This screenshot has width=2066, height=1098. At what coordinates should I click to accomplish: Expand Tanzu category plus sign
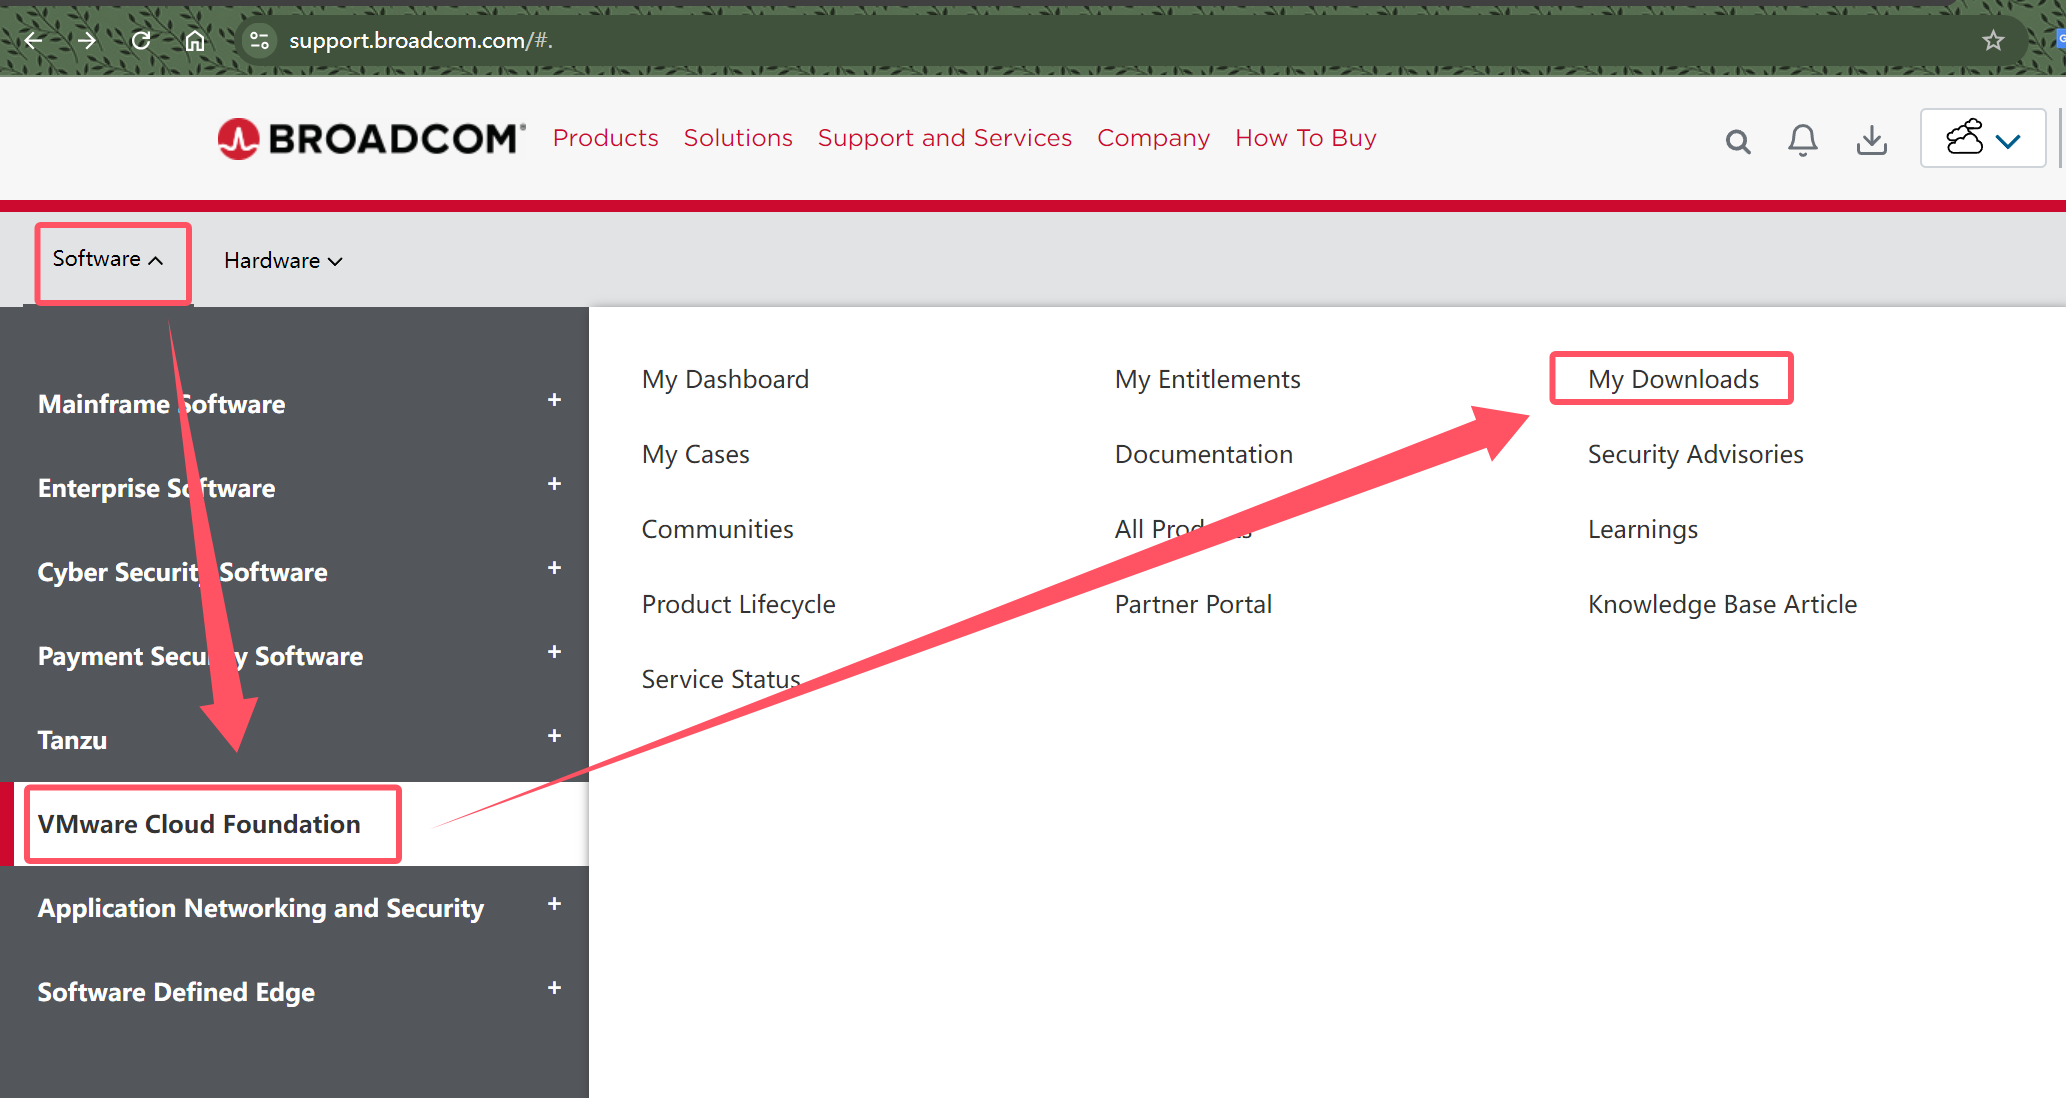click(x=554, y=736)
